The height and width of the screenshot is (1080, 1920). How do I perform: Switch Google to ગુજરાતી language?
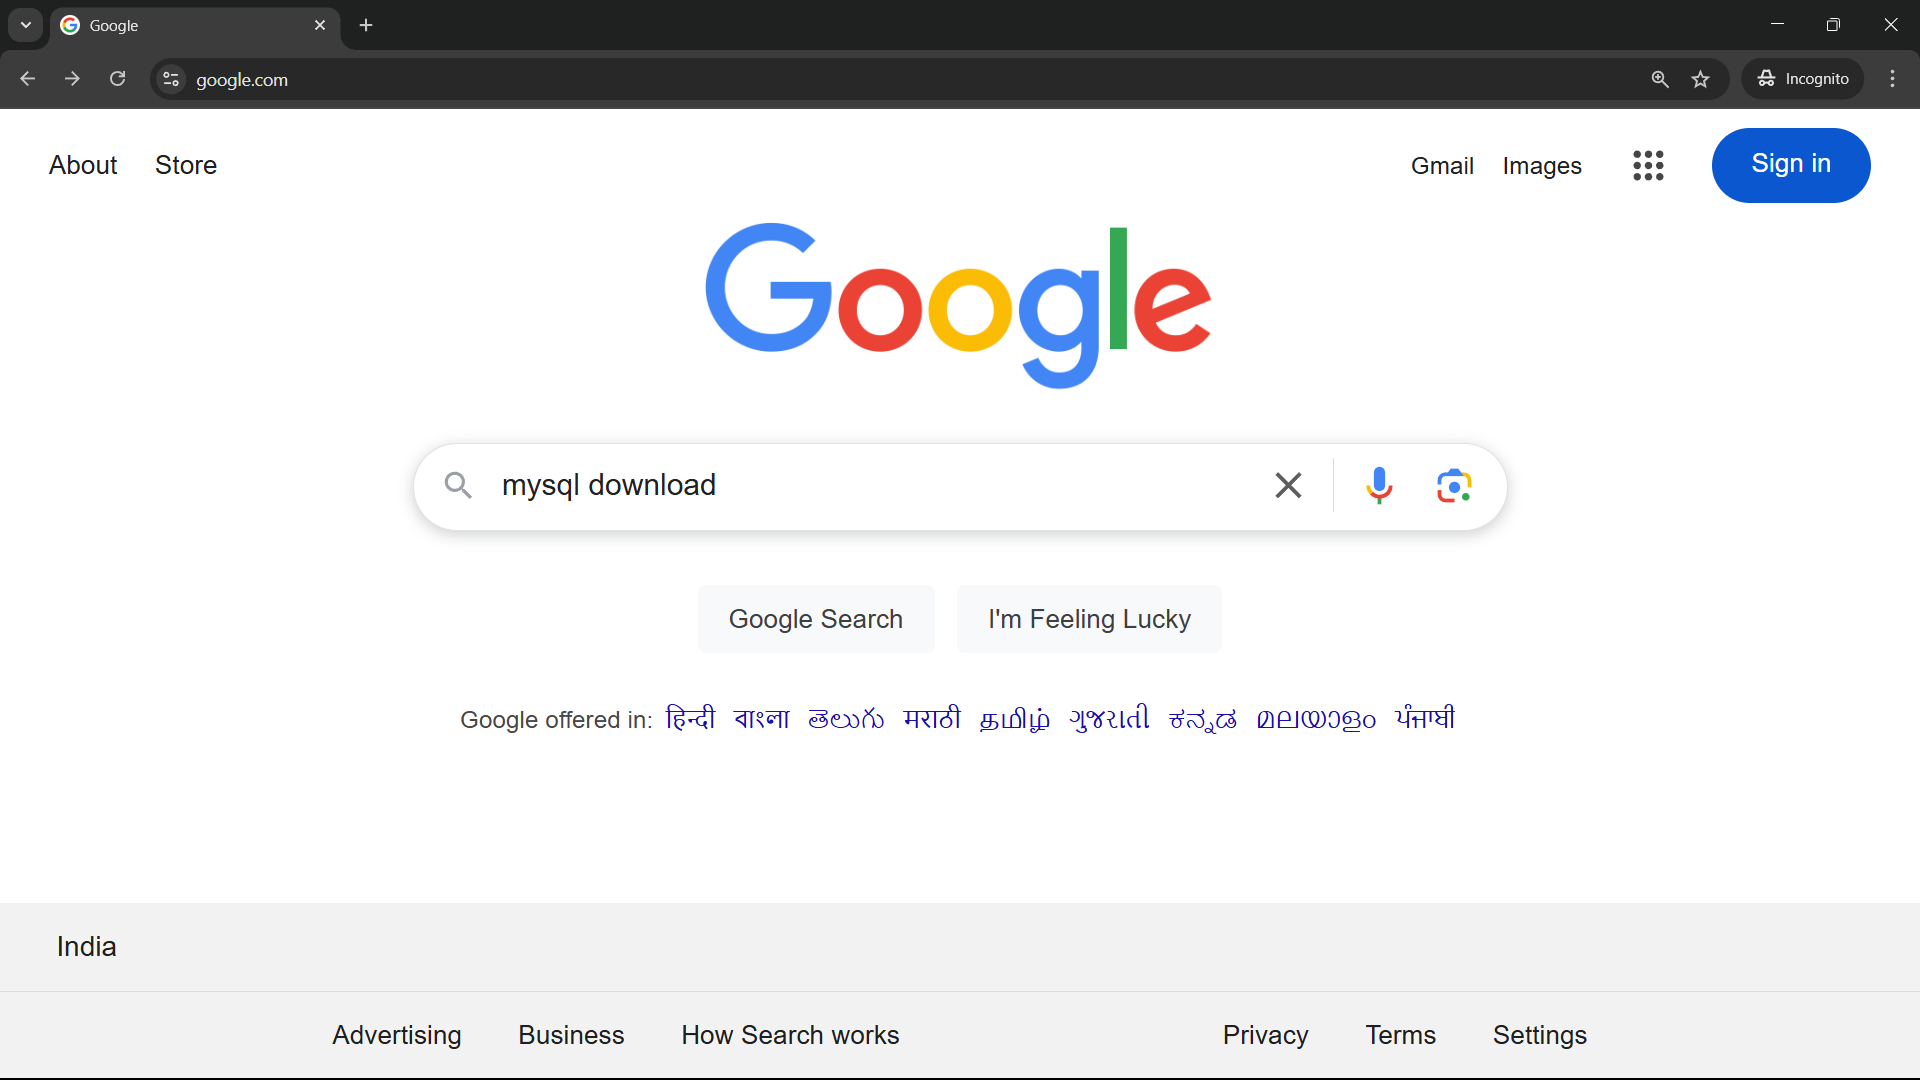[1109, 719]
